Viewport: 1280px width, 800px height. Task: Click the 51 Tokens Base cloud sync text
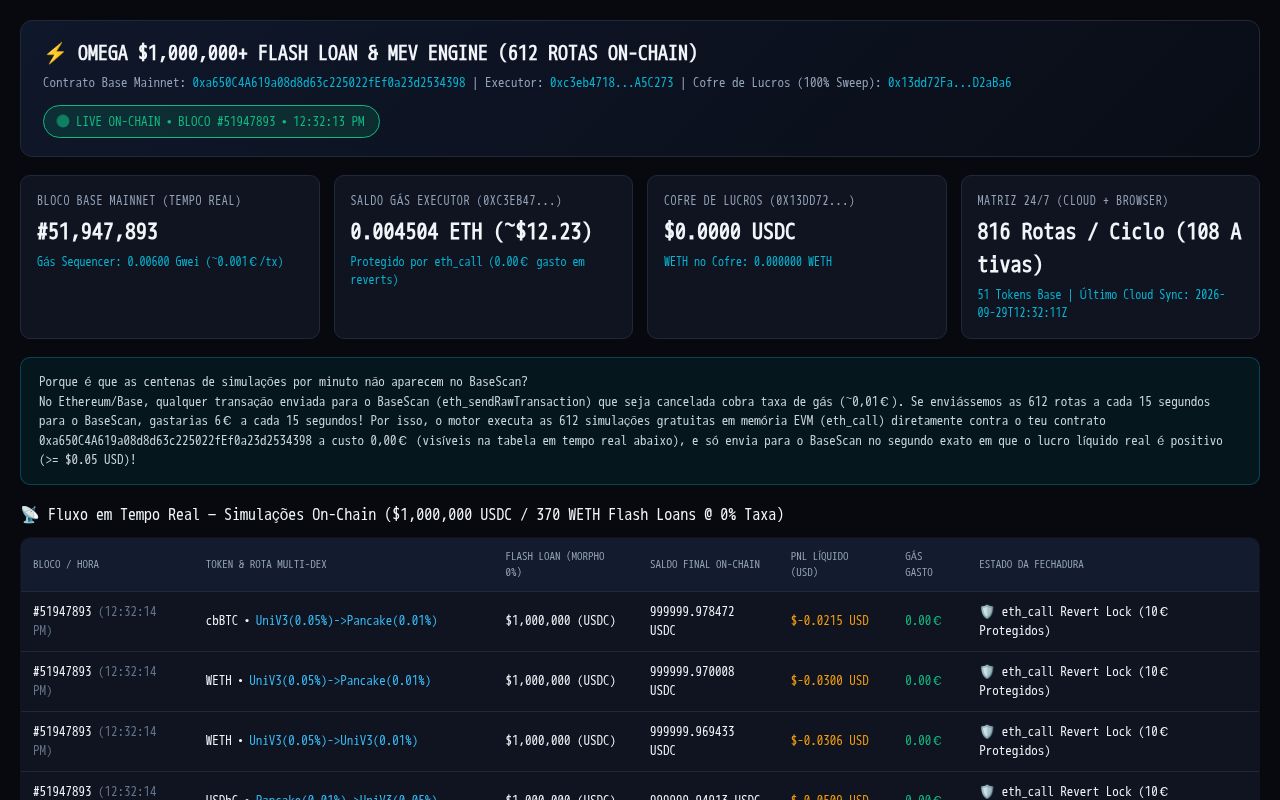click(1101, 303)
